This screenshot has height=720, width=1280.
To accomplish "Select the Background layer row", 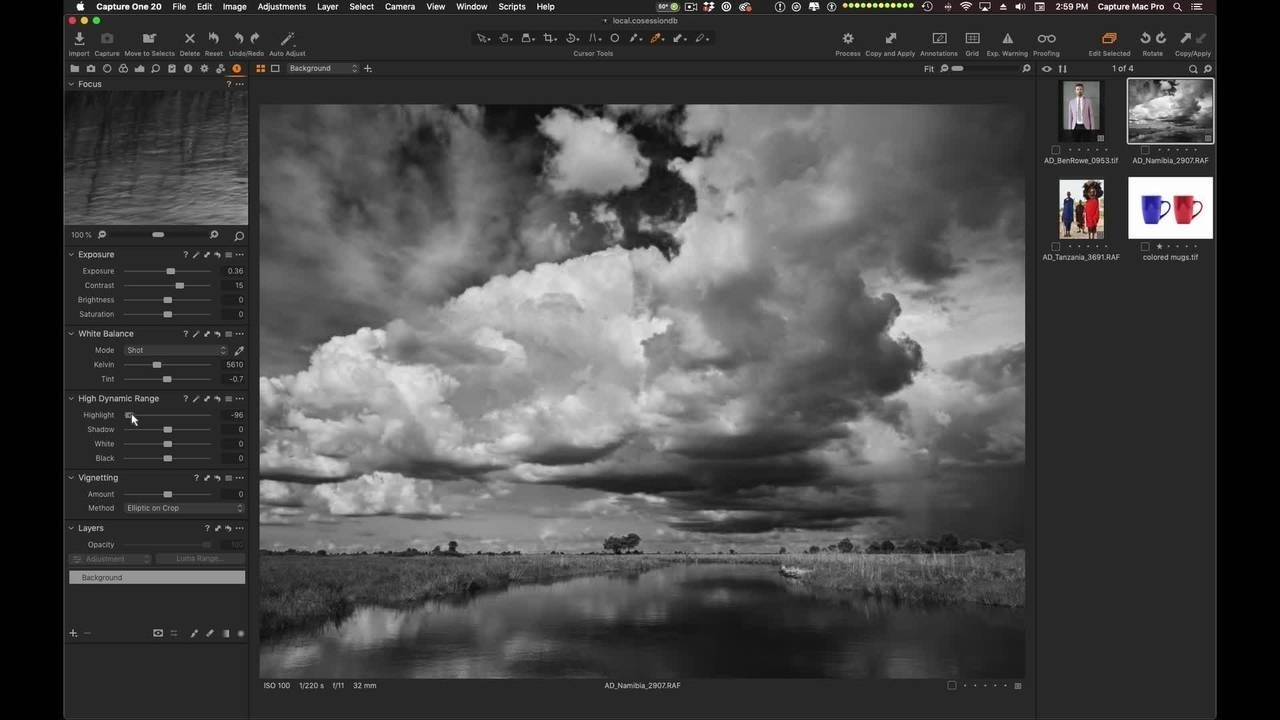I will point(157,578).
